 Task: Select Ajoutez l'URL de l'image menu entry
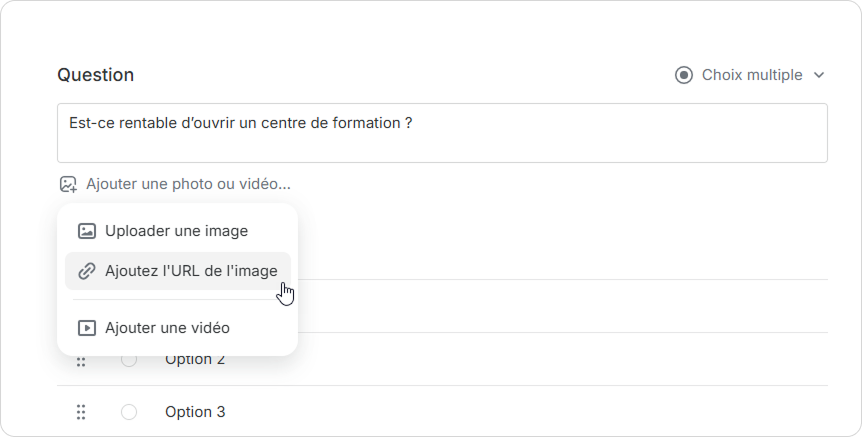191,271
